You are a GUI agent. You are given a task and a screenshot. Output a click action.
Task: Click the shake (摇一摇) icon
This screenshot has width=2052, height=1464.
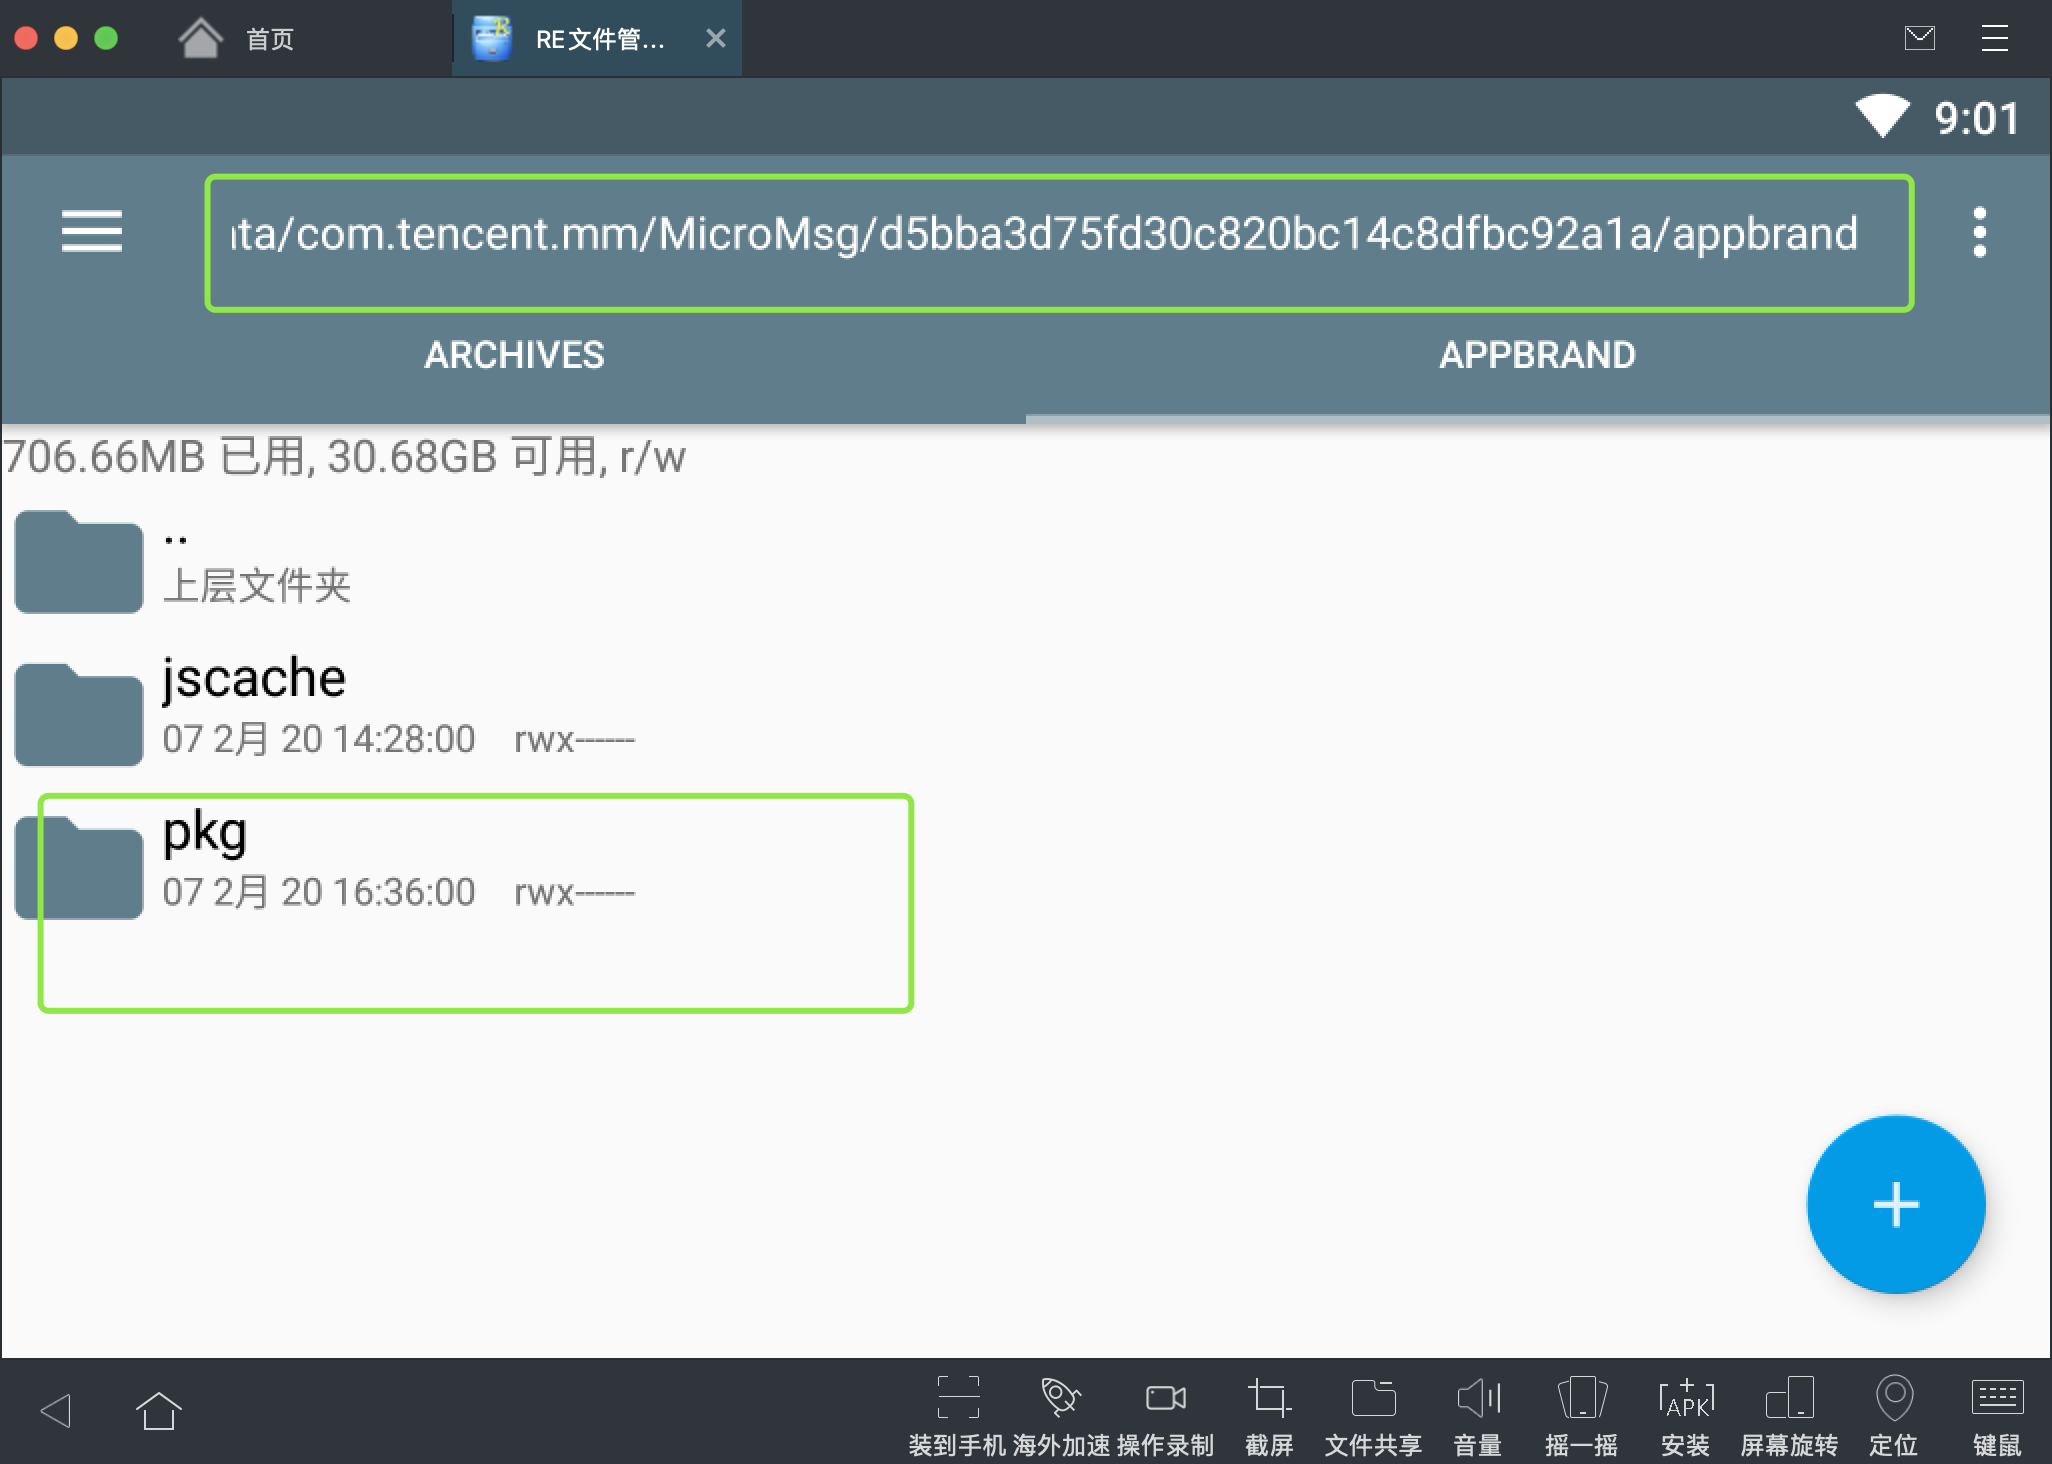coord(1581,1398)
